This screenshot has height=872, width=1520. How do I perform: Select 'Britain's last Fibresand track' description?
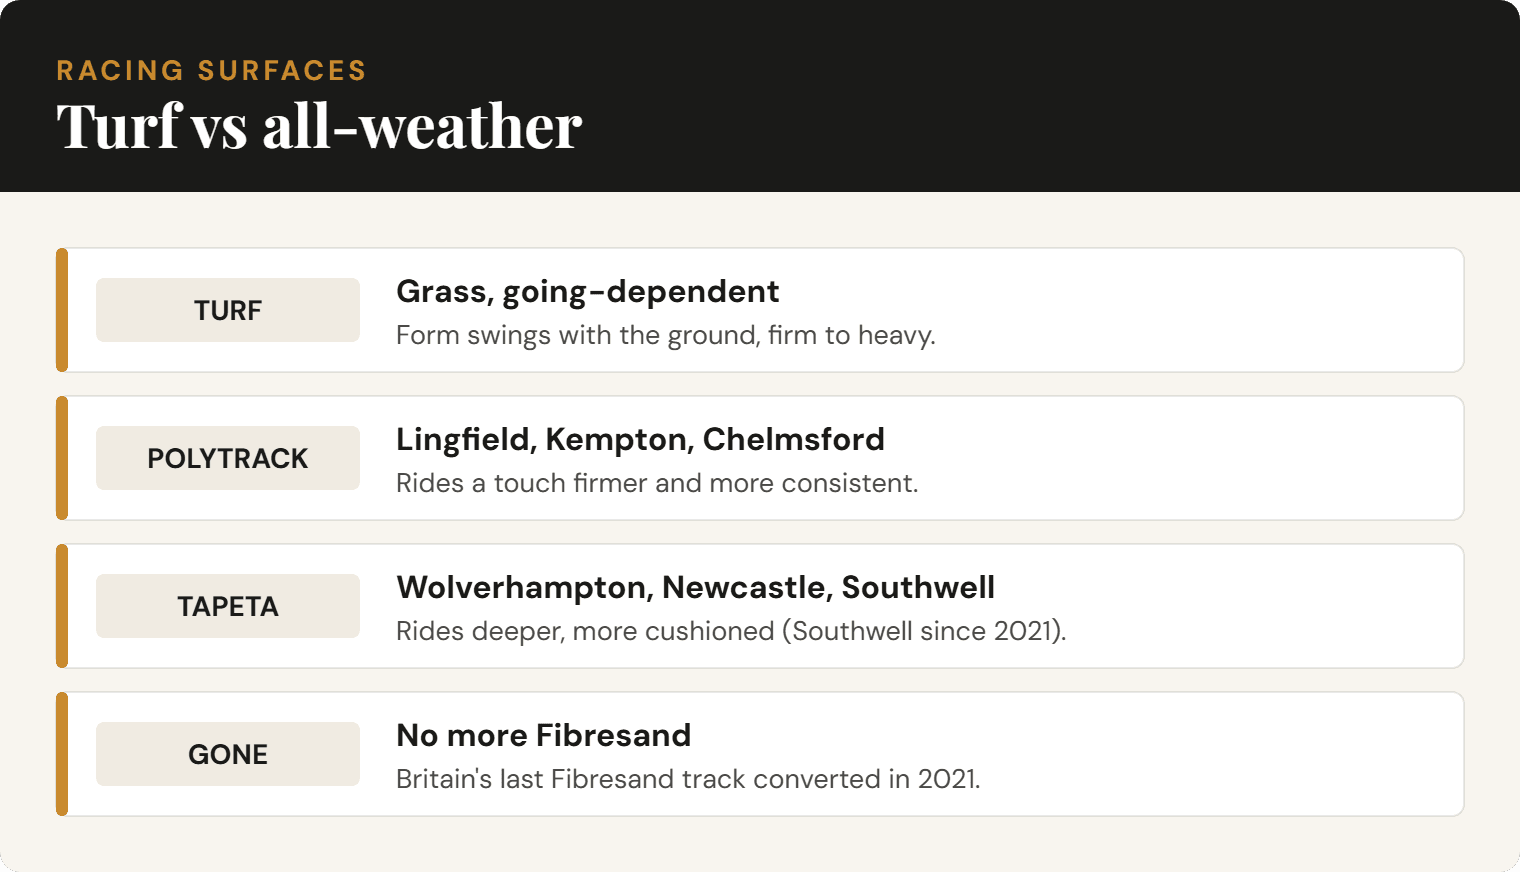pyautogui.click(x=688, y=779)
